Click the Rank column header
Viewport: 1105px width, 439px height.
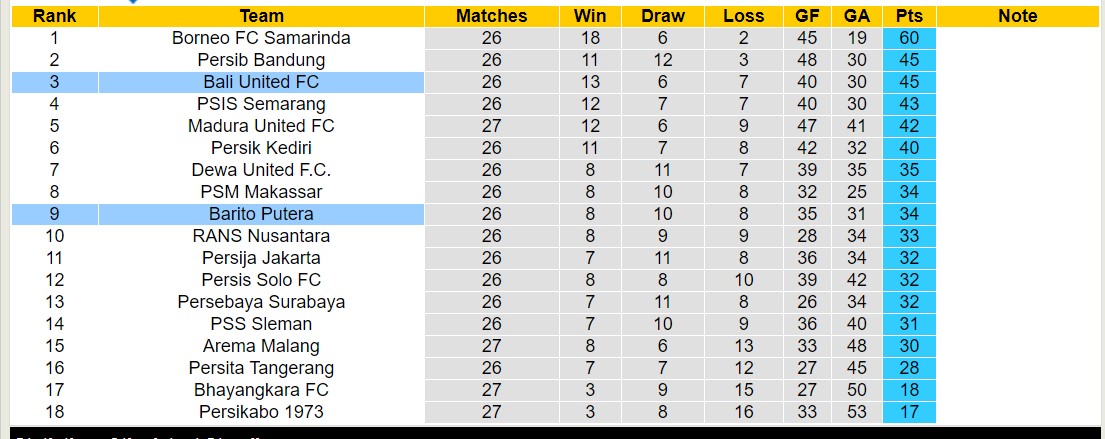tap(54, 16)
